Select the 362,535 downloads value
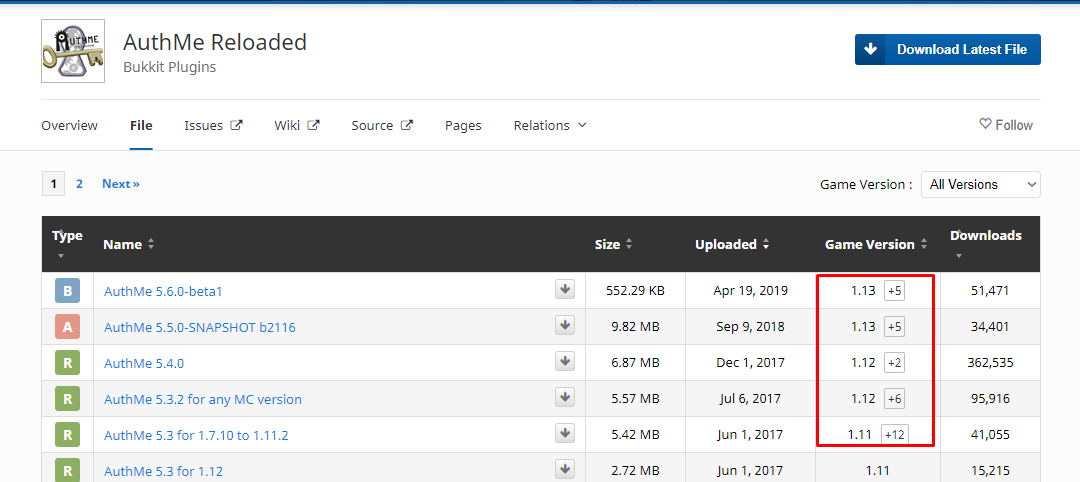This screenshot has width=1080, height=482. pos(990,362)
